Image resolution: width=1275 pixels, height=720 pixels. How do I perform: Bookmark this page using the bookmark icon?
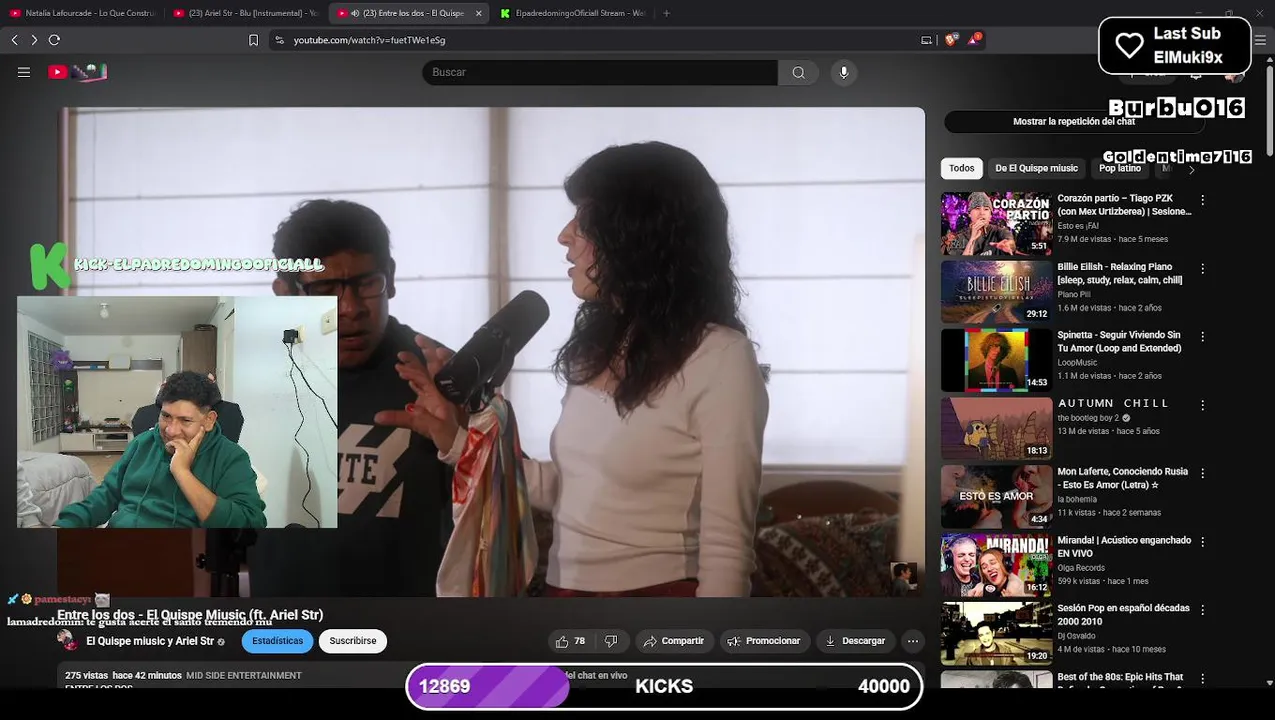(253, 40)
